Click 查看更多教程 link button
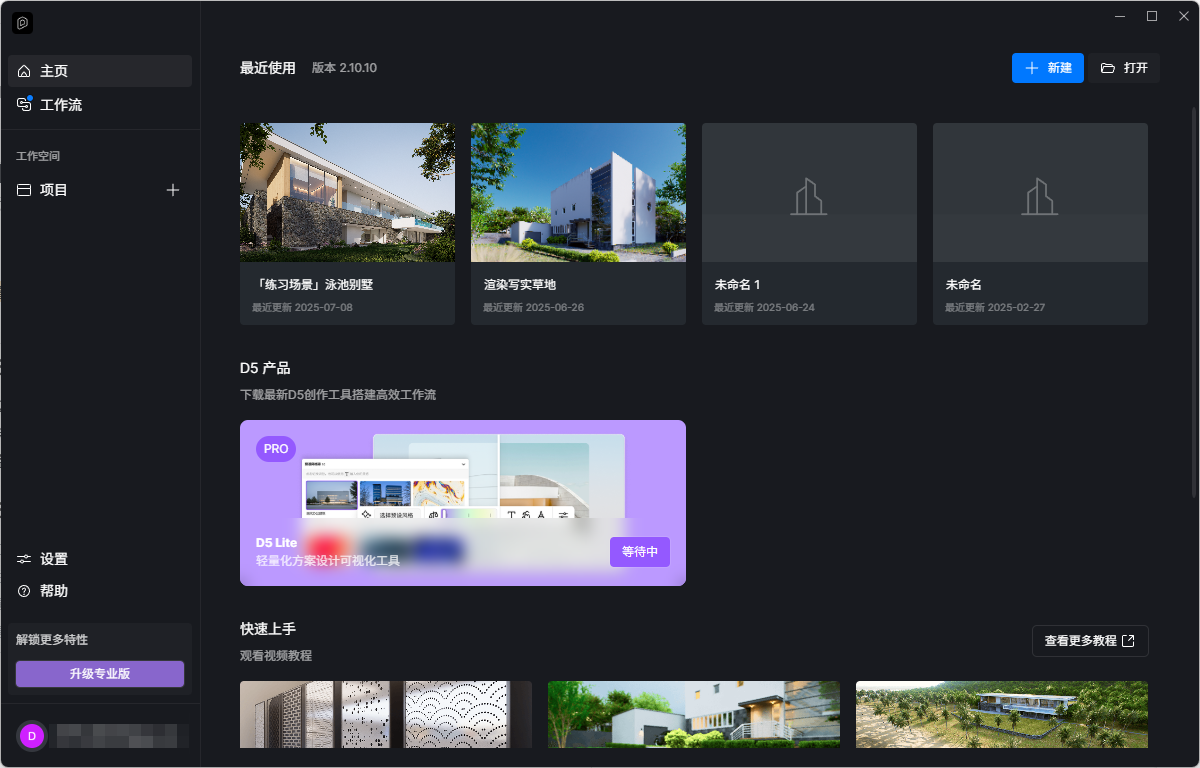Screen dimensions: 1200x768 1090,641
